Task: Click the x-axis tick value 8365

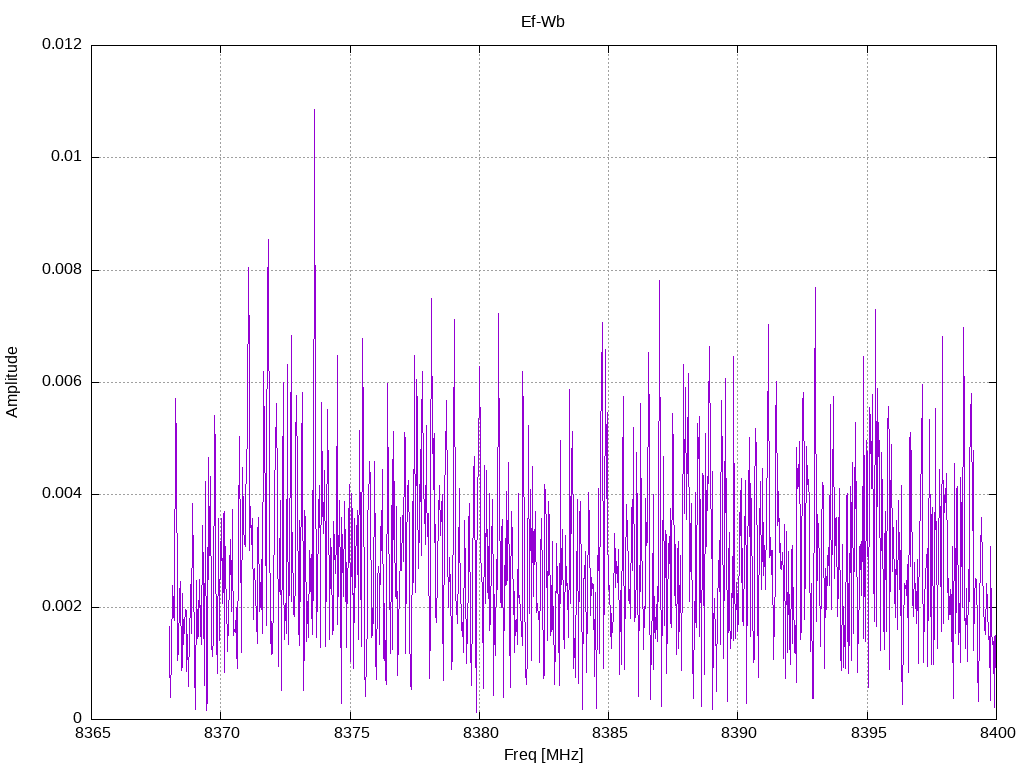Action: click(93, 733)
